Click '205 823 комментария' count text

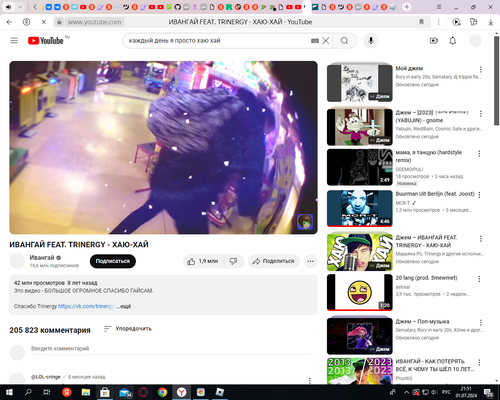click(x=50, y=330)
